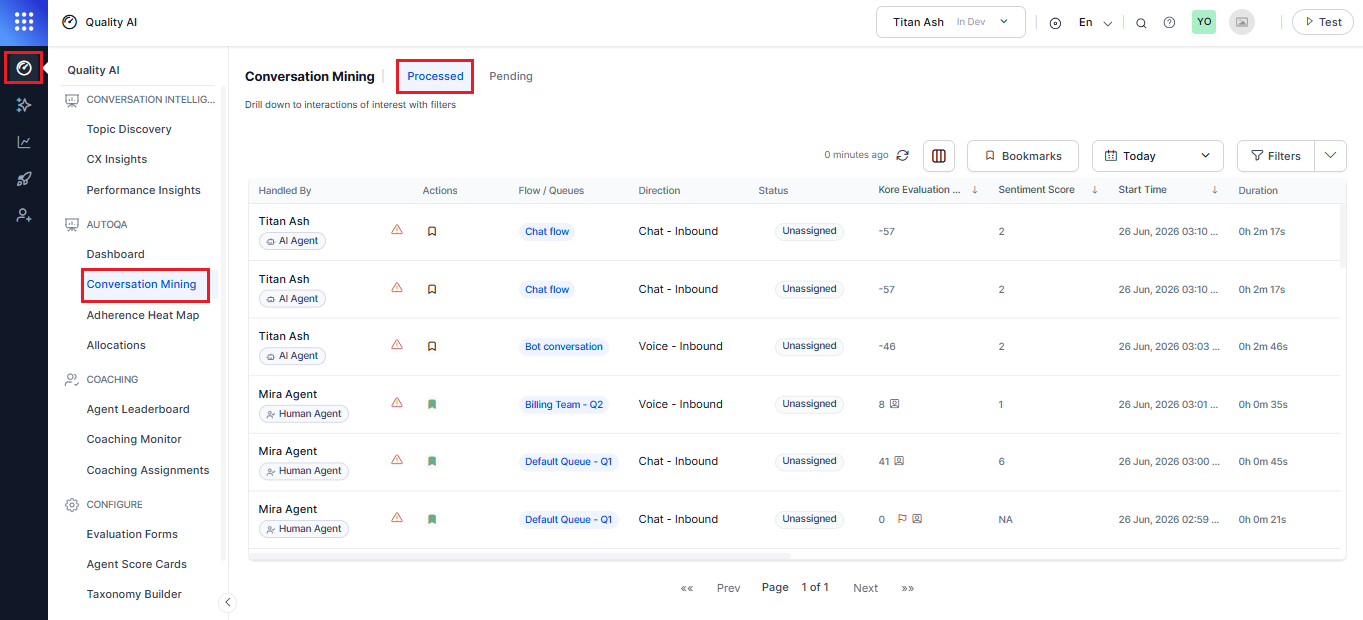This screenshot has height=620, width=1363.
Task: Switch to the Processed tab
Action: pyautogui.click(x=435, y=76)
